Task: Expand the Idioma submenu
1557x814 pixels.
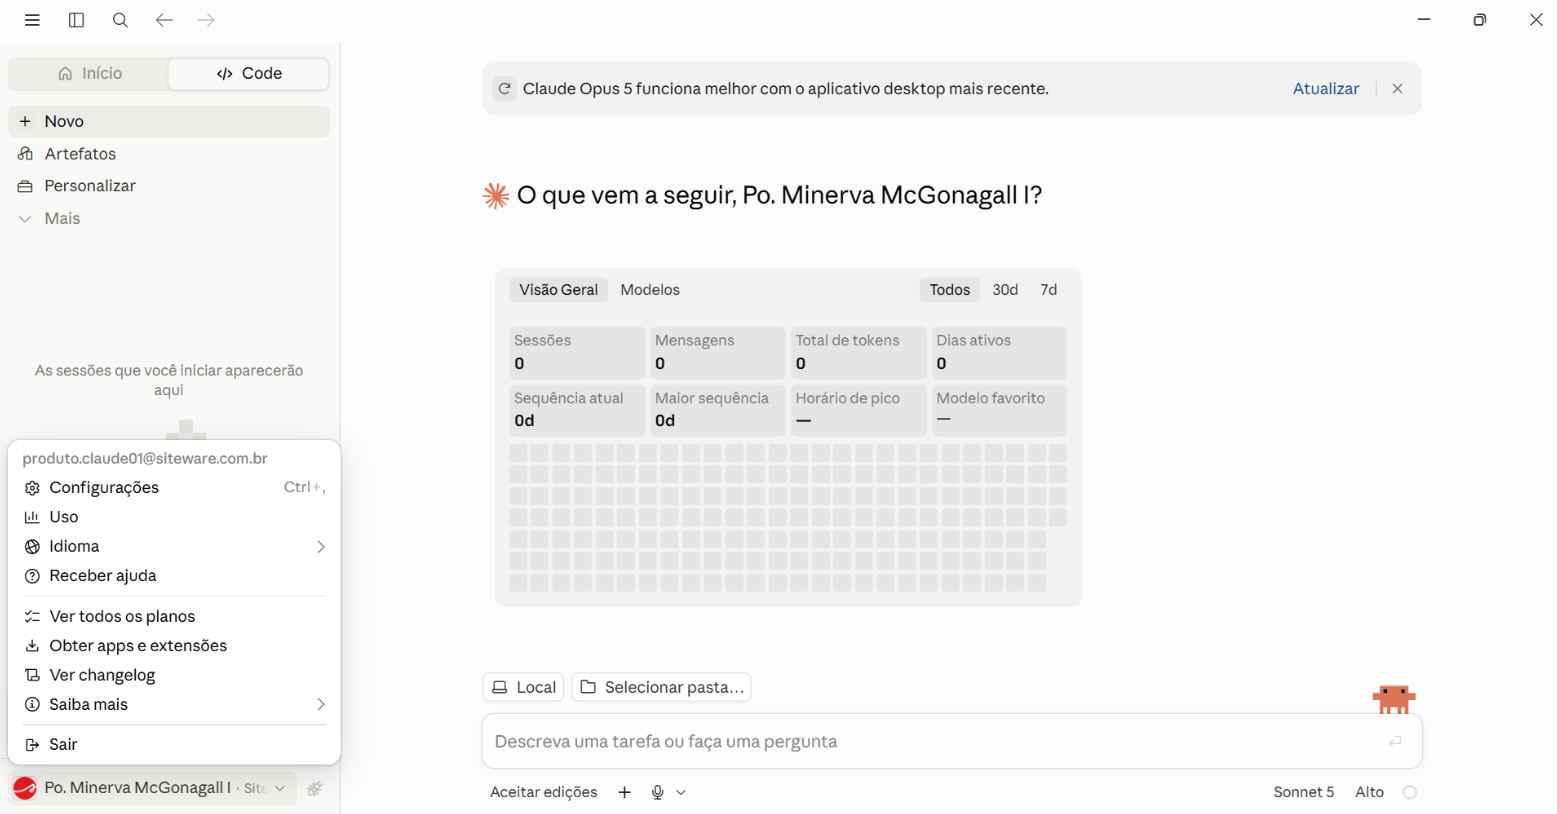Action: point(174,547)
